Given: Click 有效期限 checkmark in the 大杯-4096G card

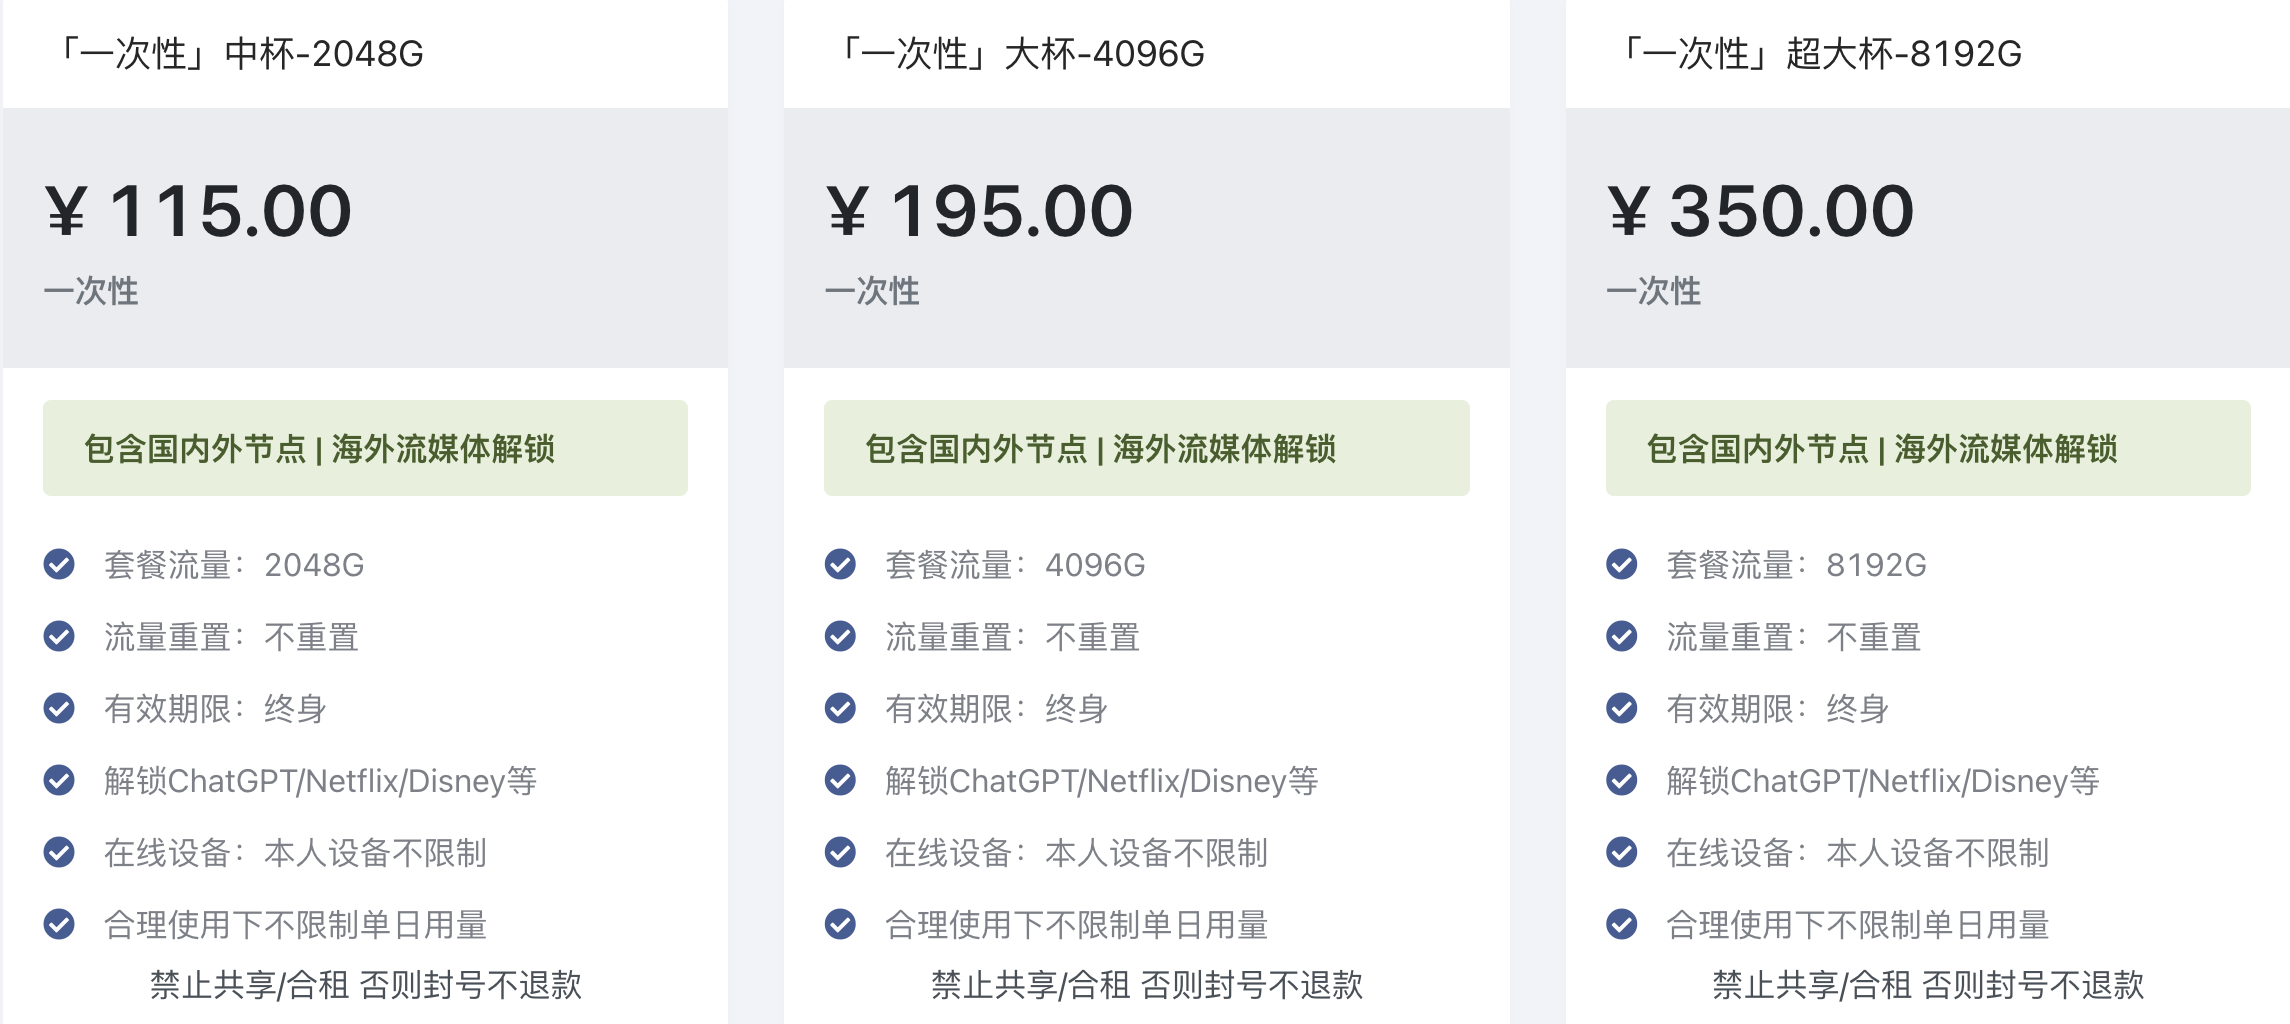Looking at the screenshot, I should (840, 709).
